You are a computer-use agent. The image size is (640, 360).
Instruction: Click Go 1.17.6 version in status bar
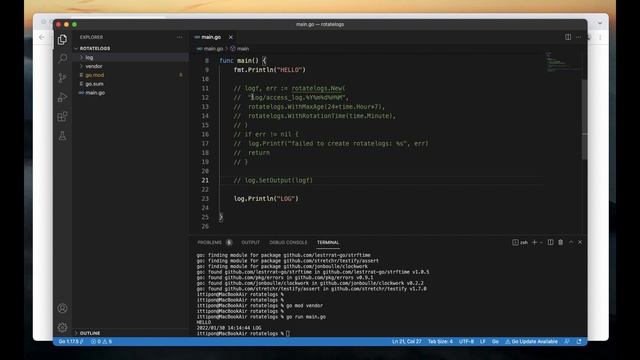[71, 342]
